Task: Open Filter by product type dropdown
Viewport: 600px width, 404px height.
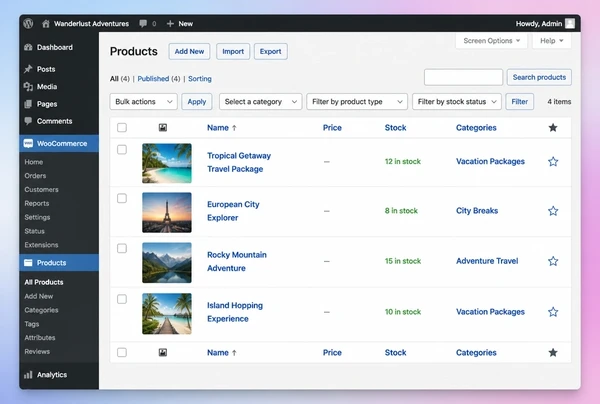Action: tap(357, 102)
